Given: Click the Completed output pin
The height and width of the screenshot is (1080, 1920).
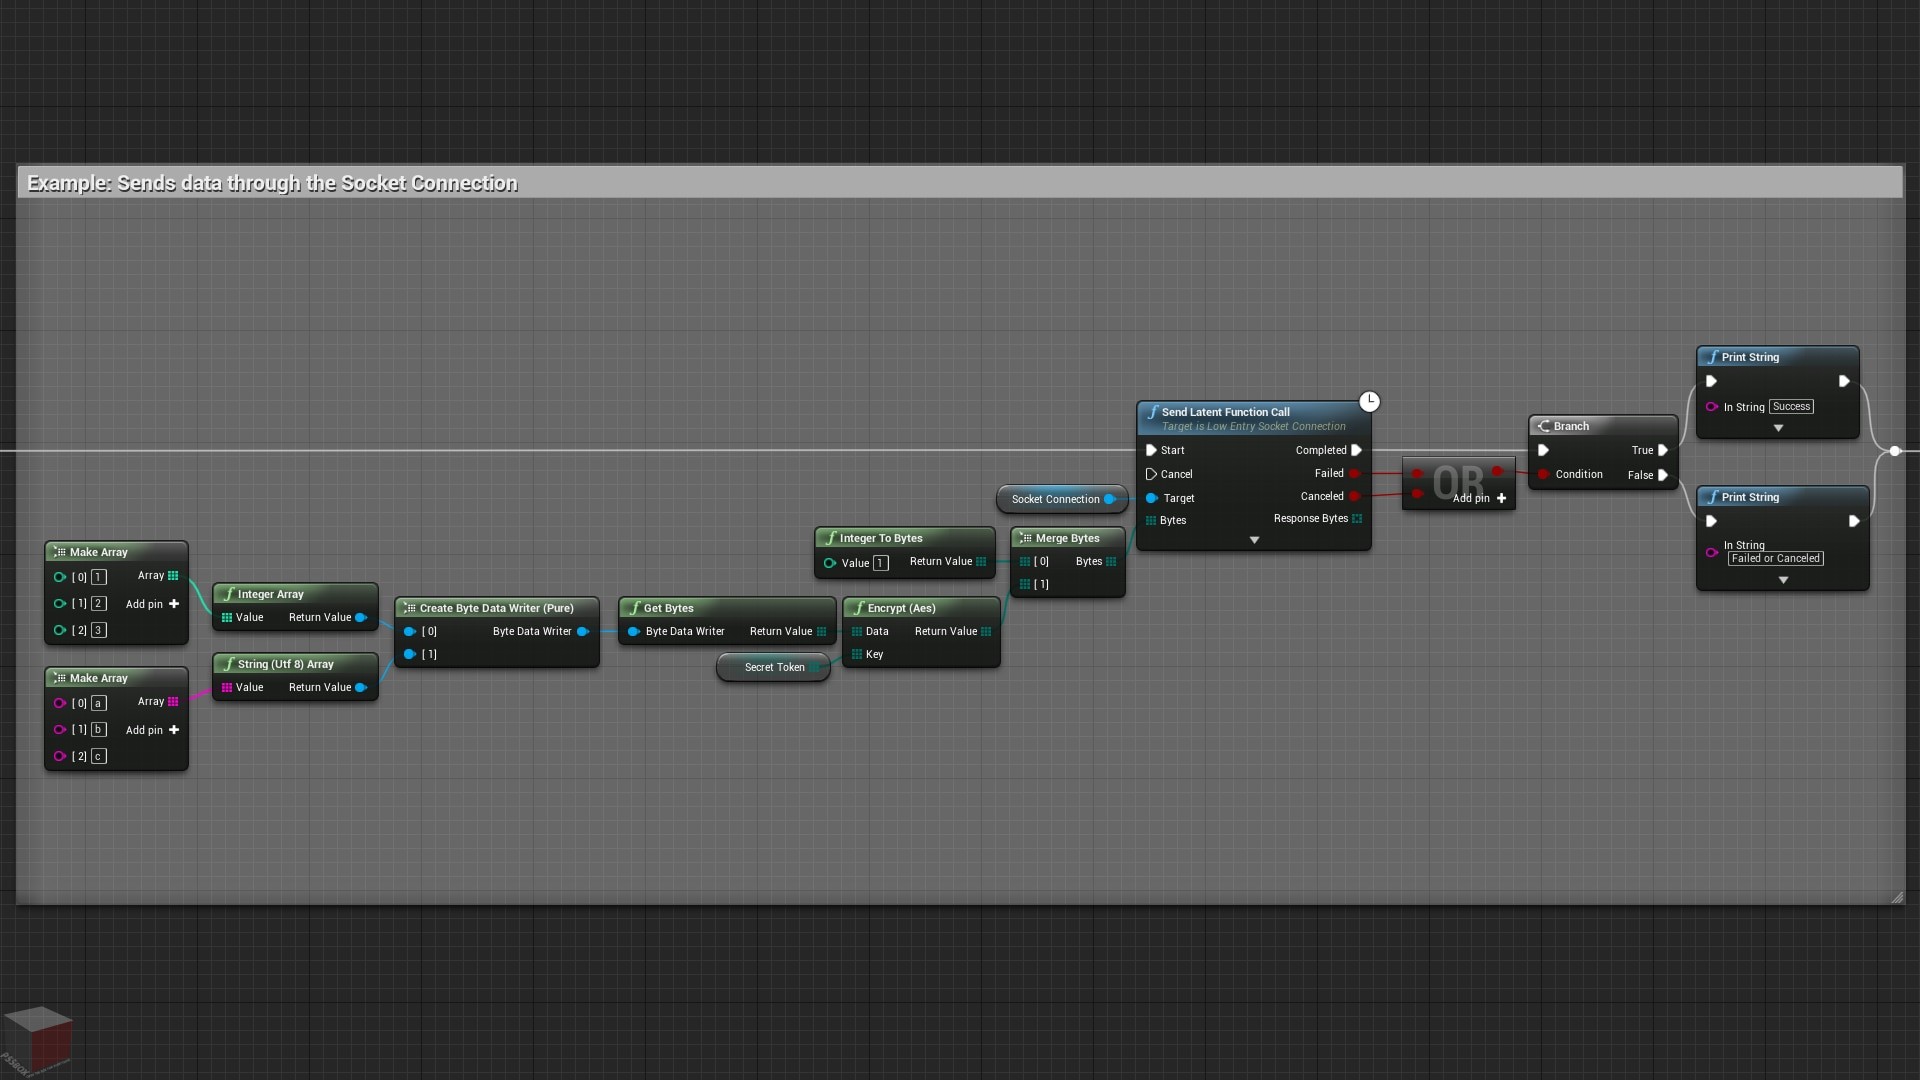Looking at the screenshot, I should [1356, 450].
